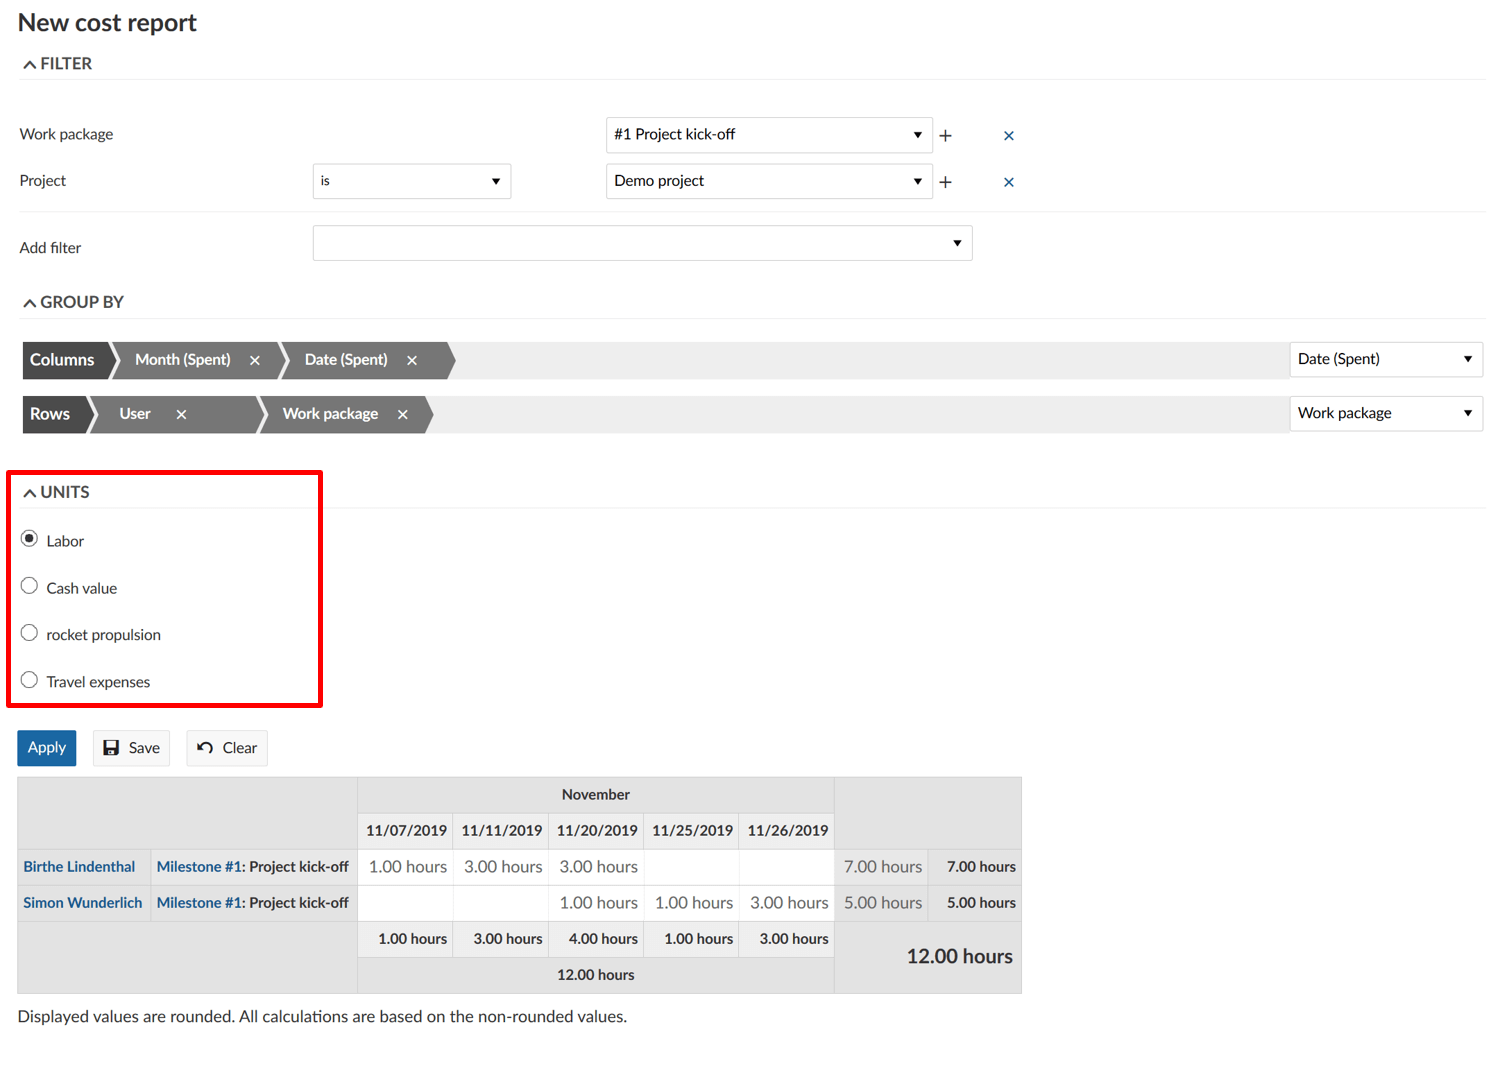Open the Add filter dropdown

(642, 243)
